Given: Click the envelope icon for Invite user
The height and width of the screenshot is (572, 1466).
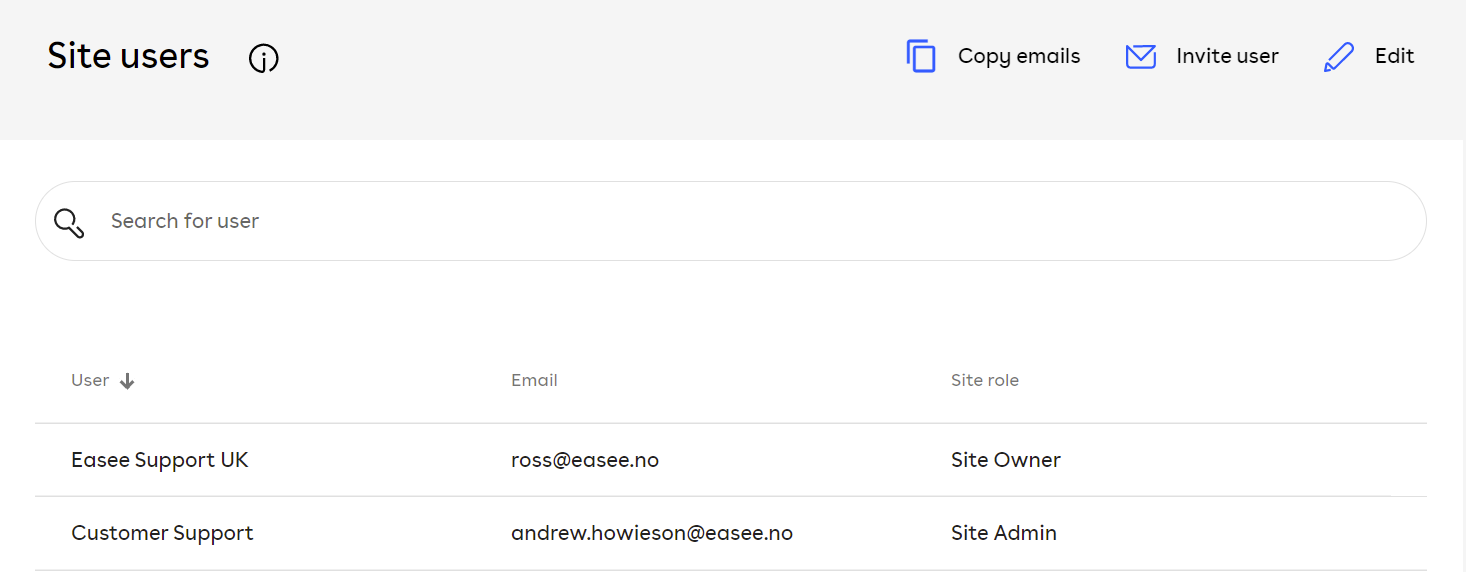Looking at the screenshot, I should coord(1141,56).
